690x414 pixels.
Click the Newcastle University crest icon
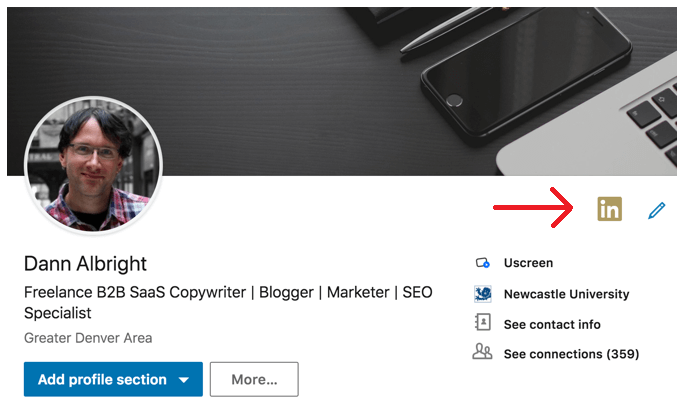(483, 294)
